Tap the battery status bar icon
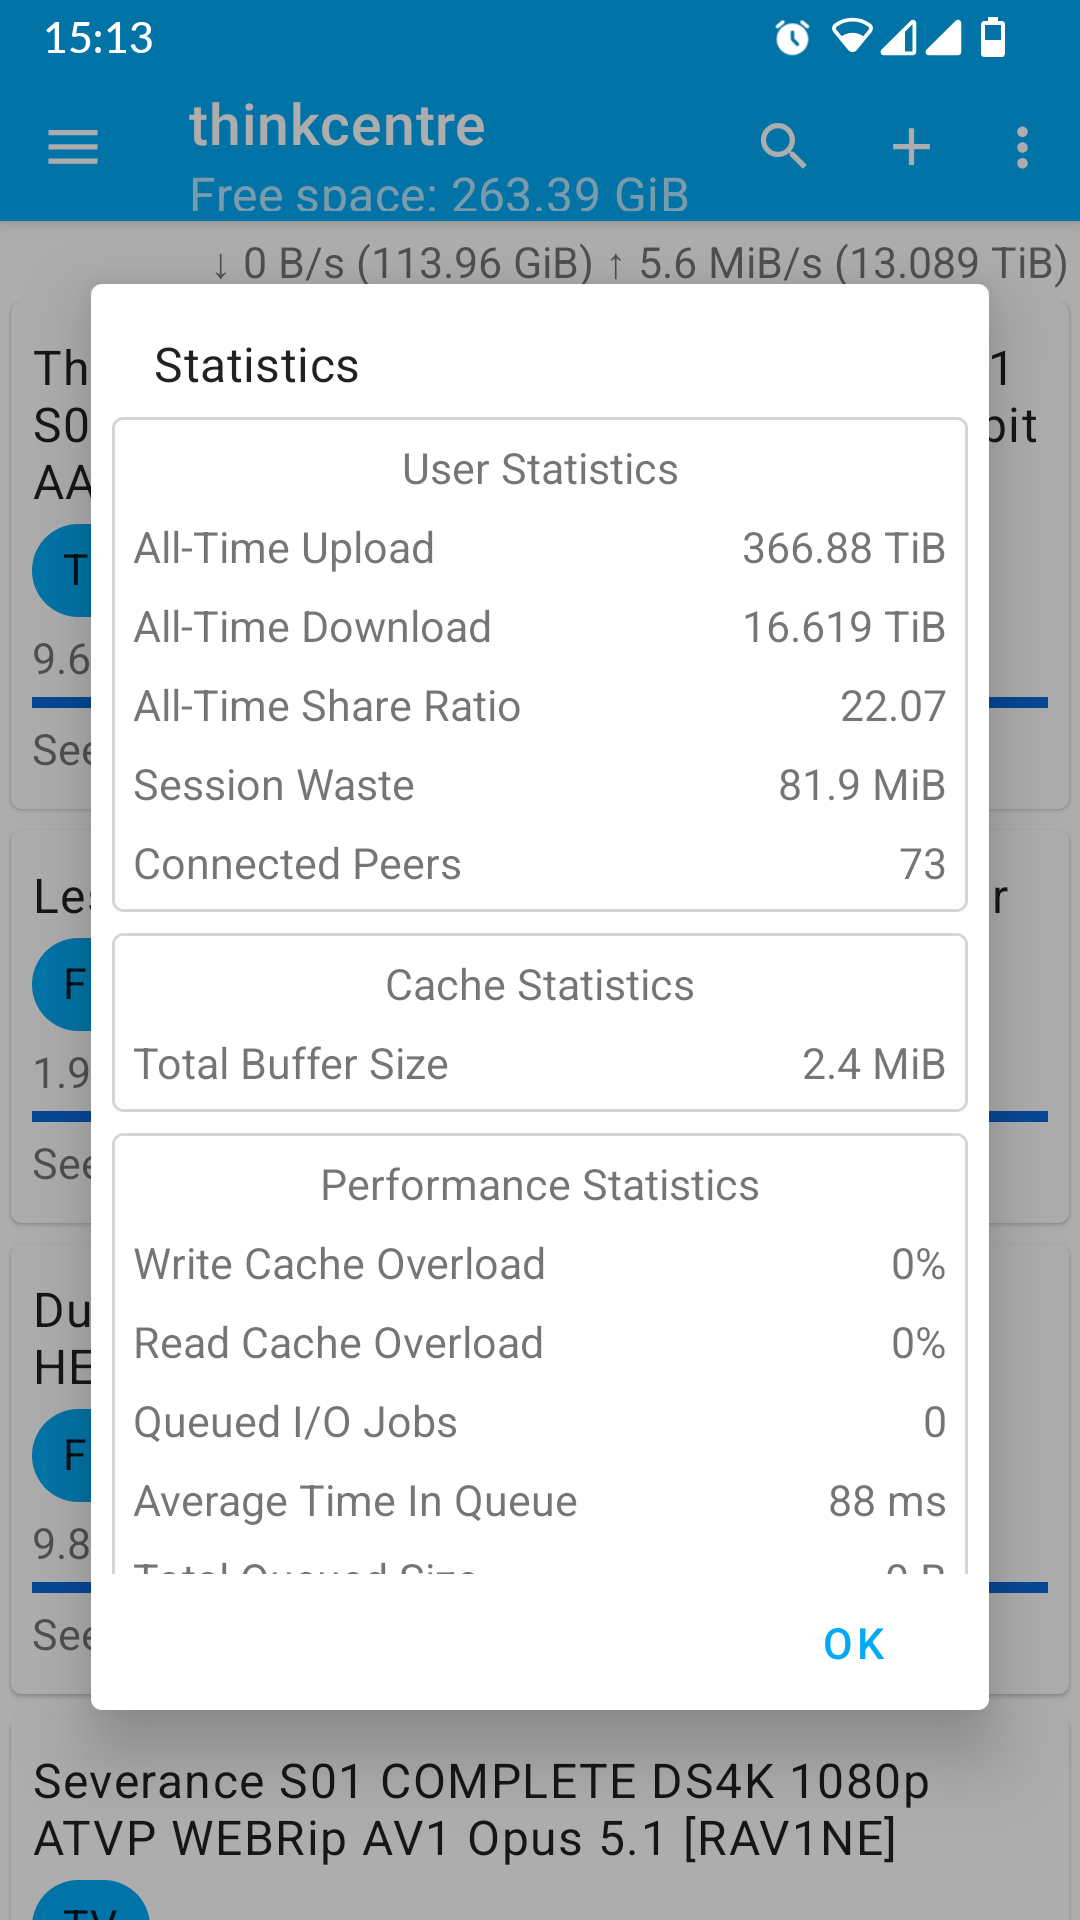This screenshot has width=1080, height=1920. (x=993, y=37)
